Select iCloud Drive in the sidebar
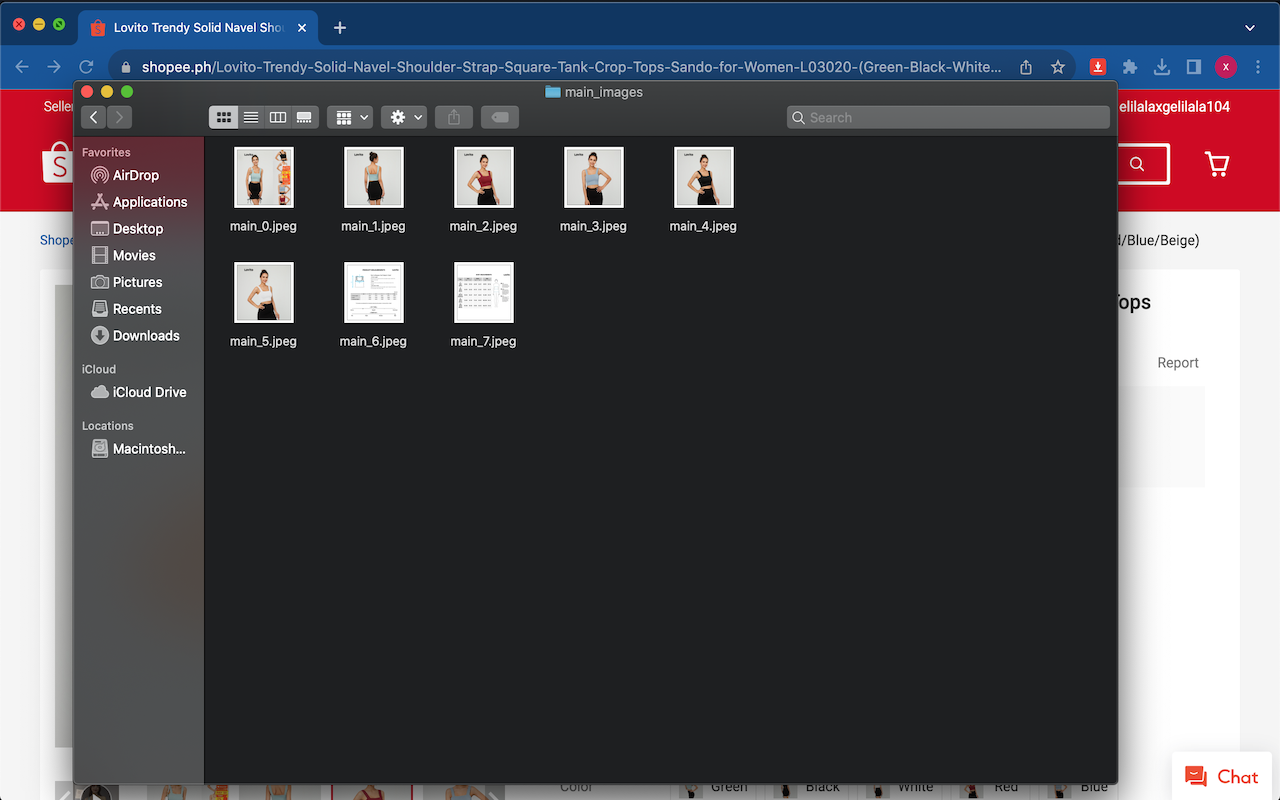 click(x=139, y=392)
